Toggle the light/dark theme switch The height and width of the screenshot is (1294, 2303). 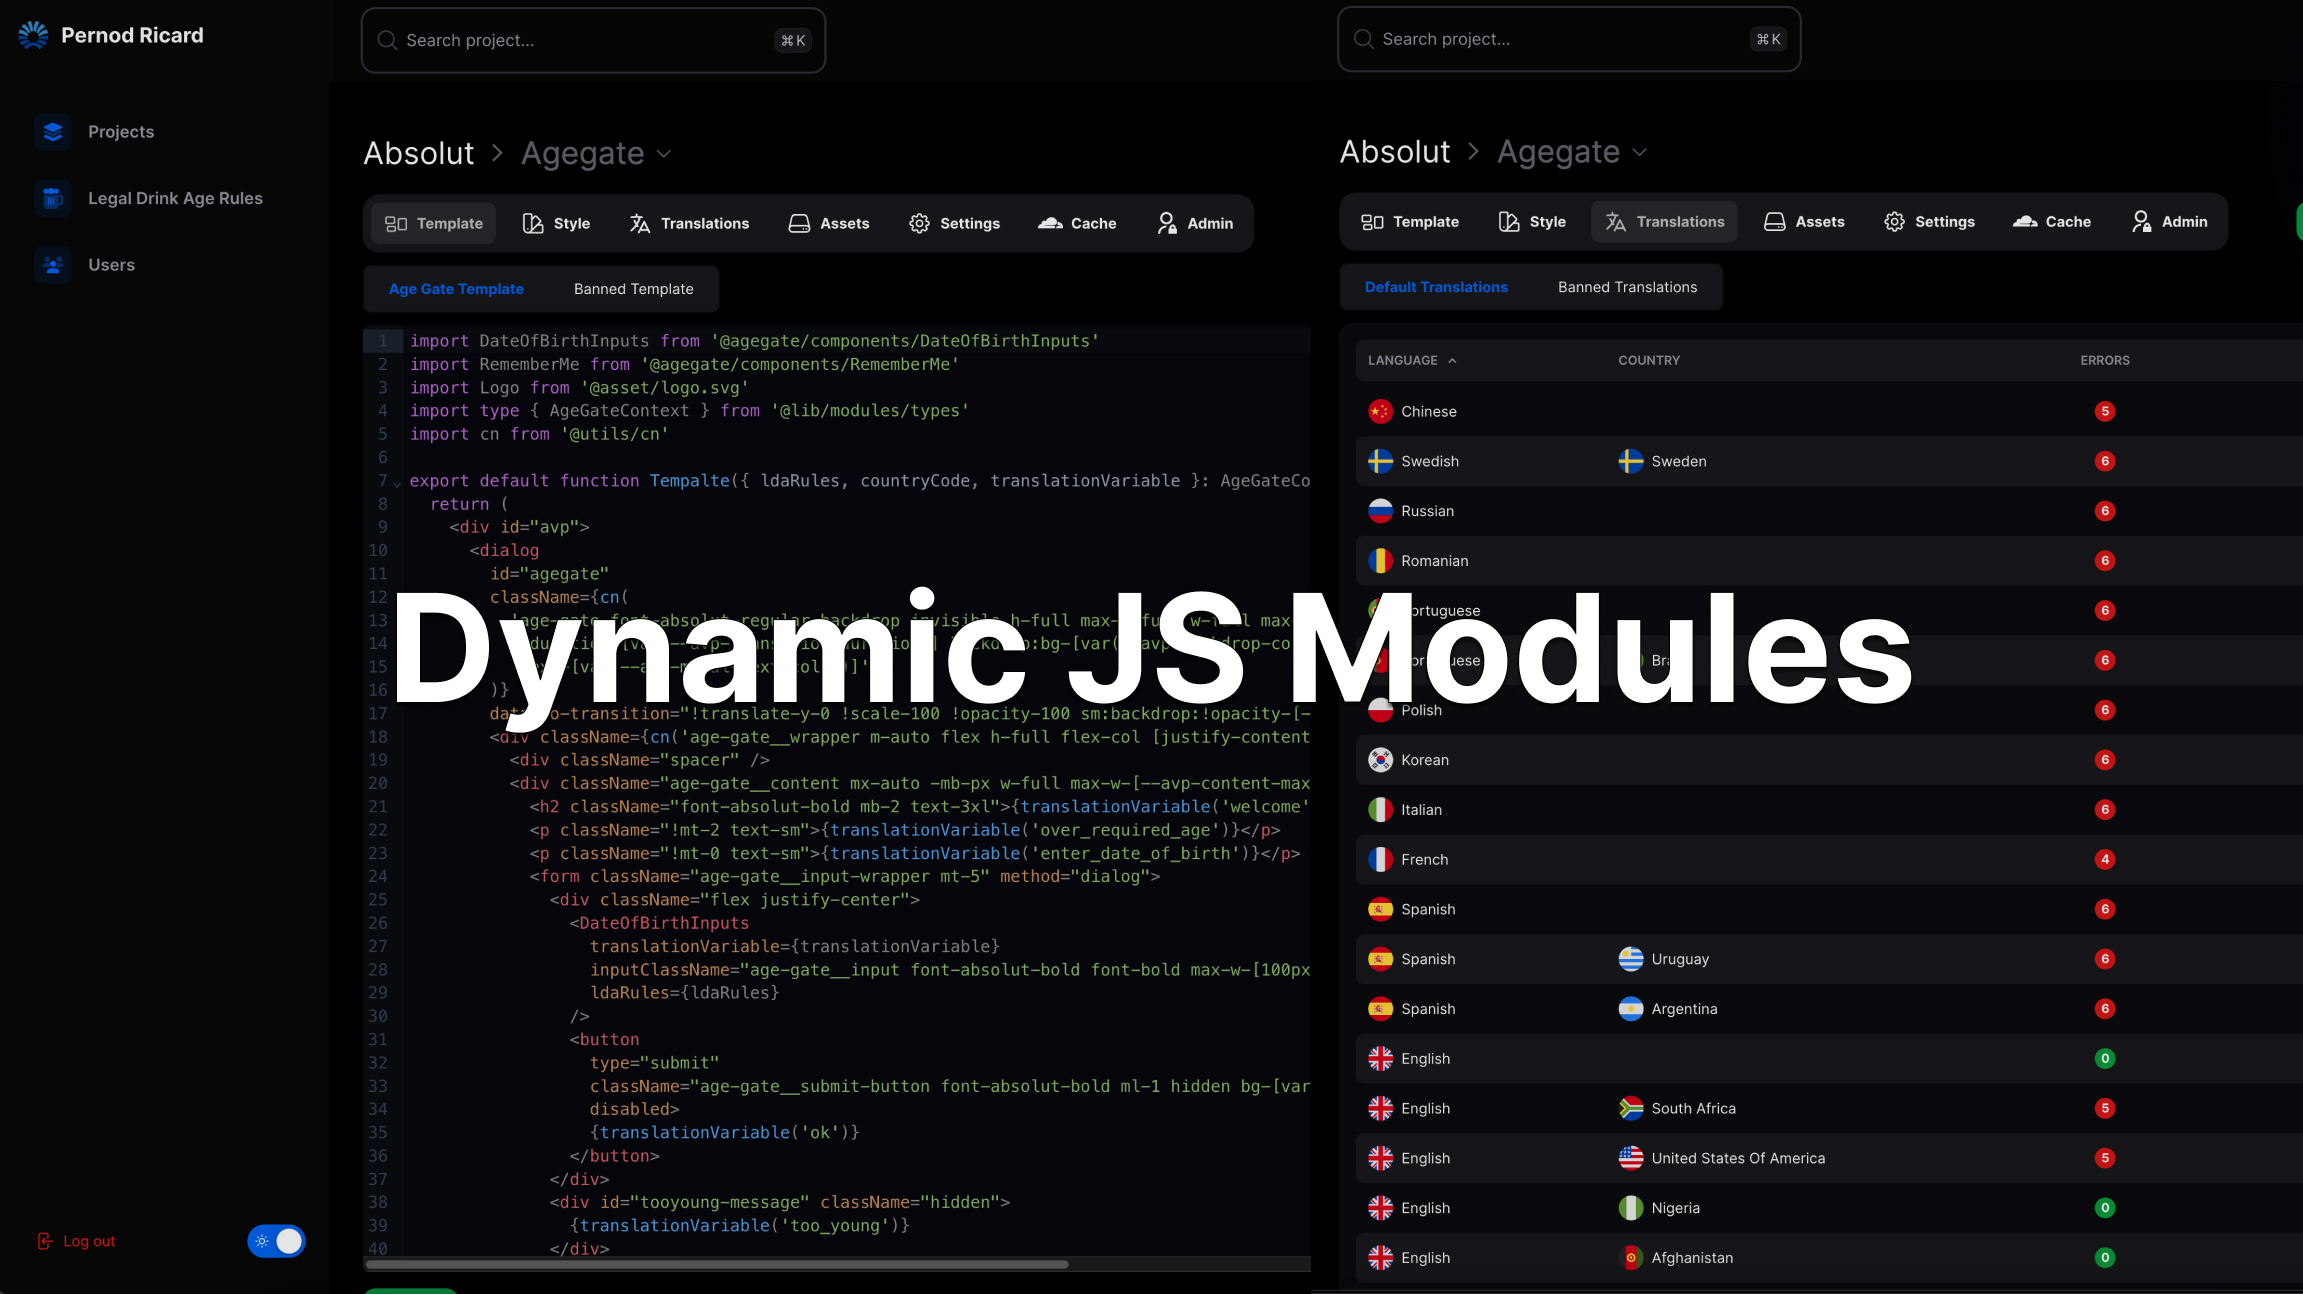point(276,1241)
